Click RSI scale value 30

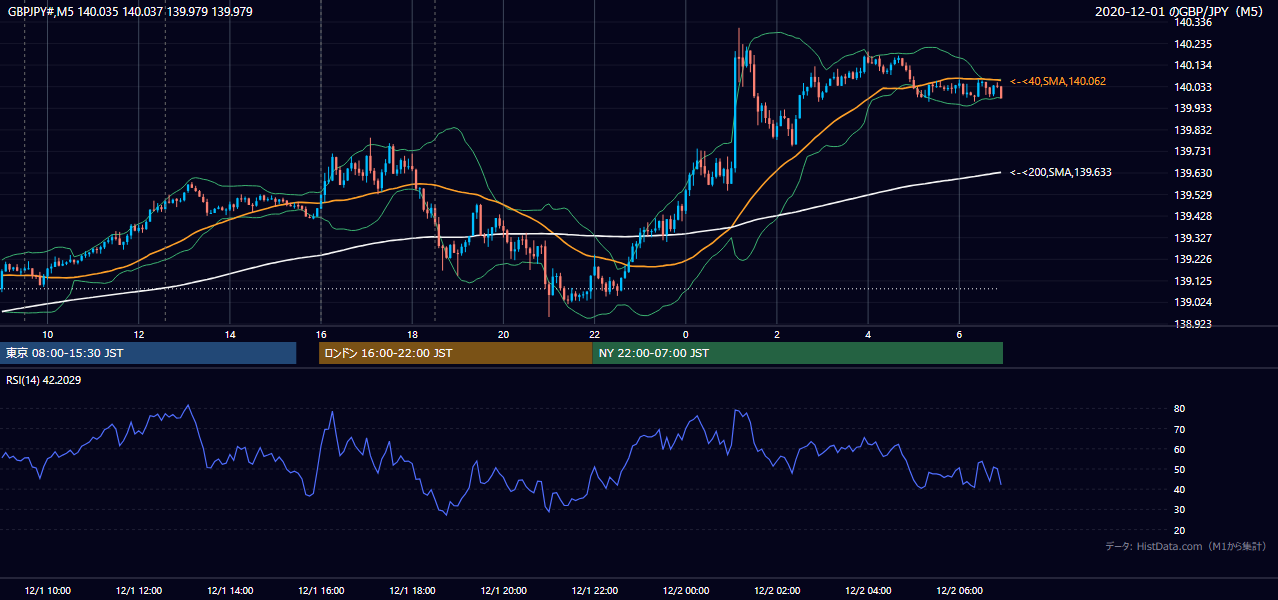1180,510
